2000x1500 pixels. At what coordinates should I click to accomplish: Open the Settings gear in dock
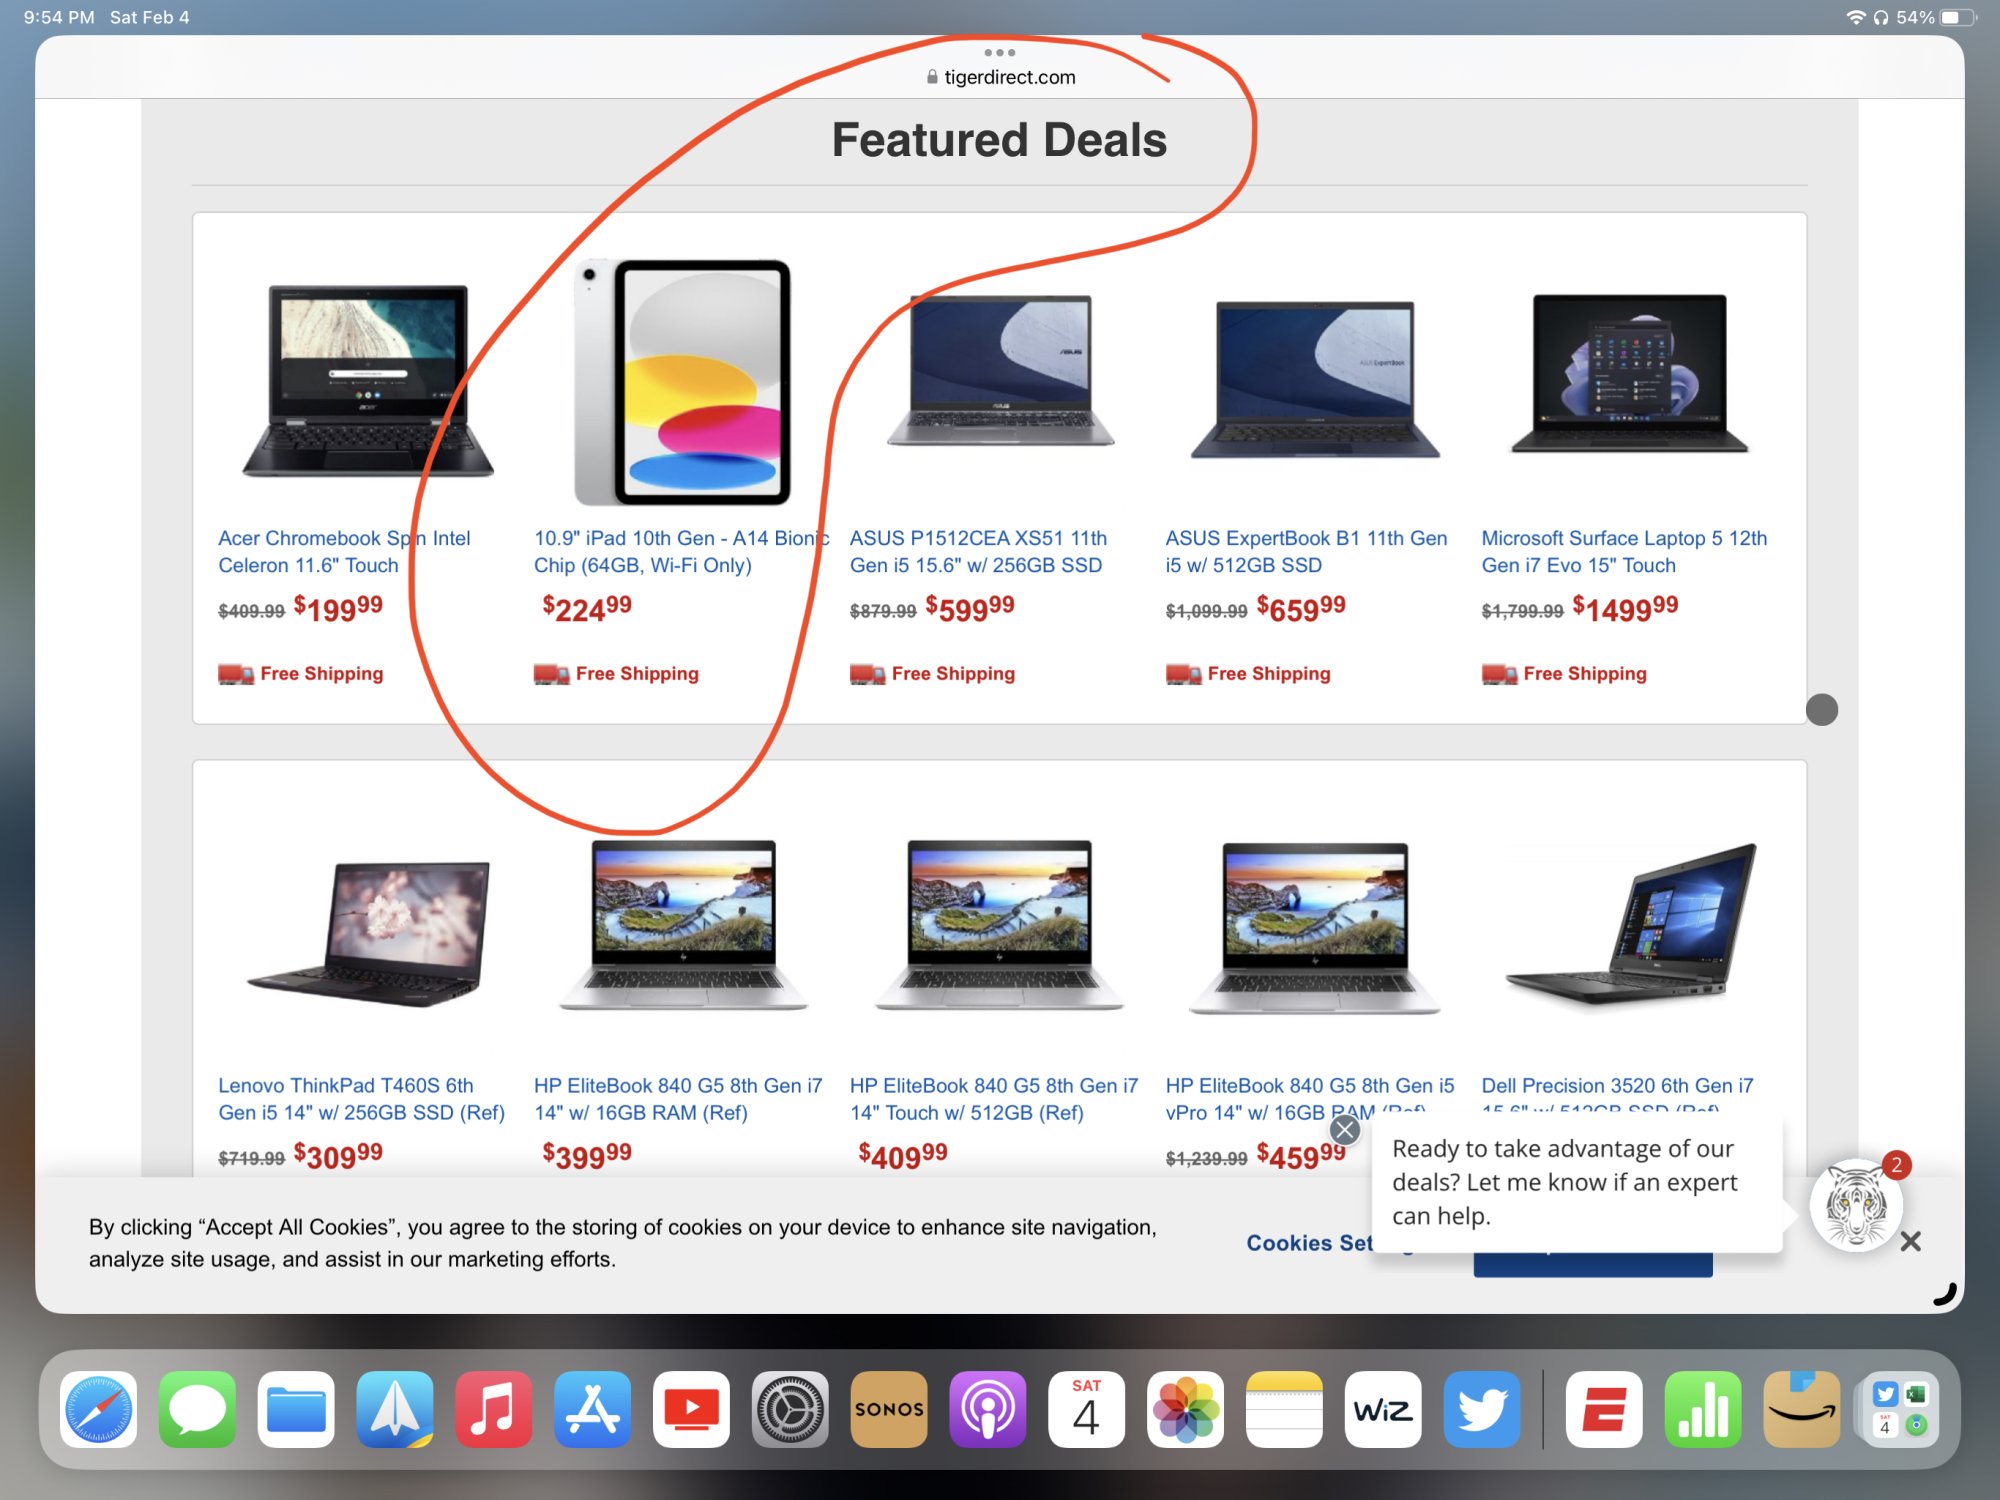(790, 1409)
